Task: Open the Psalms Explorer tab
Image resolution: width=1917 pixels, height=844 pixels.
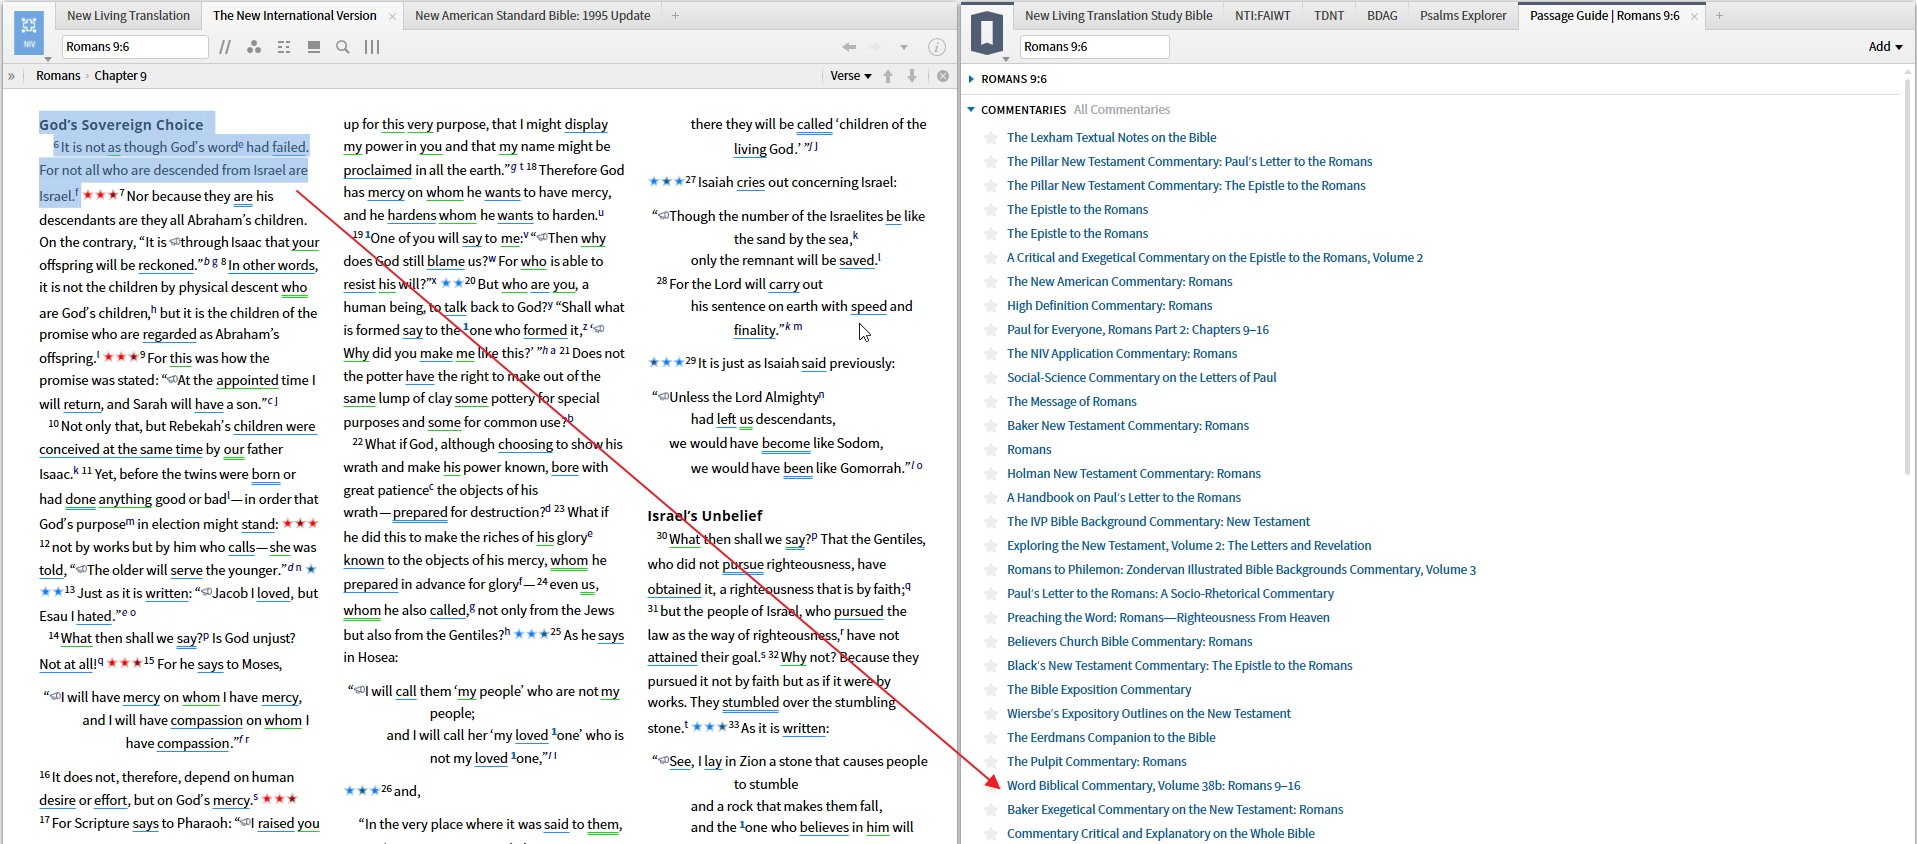Action: coord(1463,16)
